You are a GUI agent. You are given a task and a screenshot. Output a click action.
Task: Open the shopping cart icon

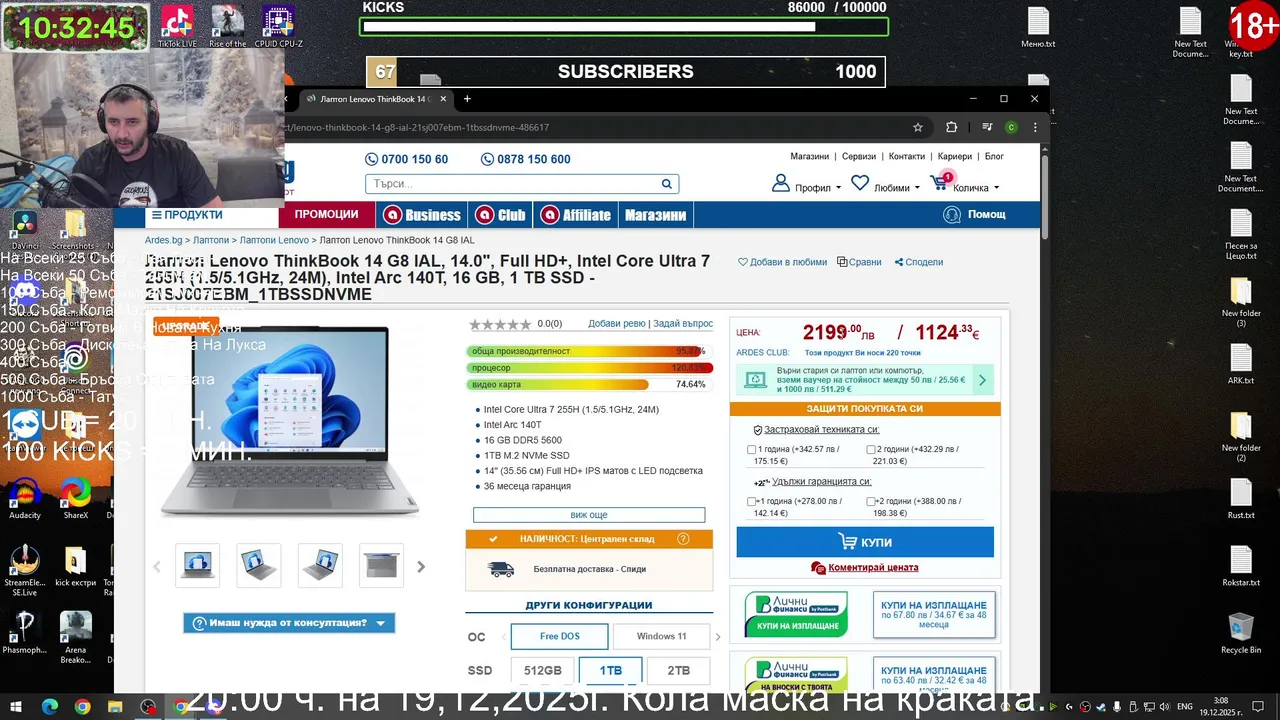(x=939, y=183)
